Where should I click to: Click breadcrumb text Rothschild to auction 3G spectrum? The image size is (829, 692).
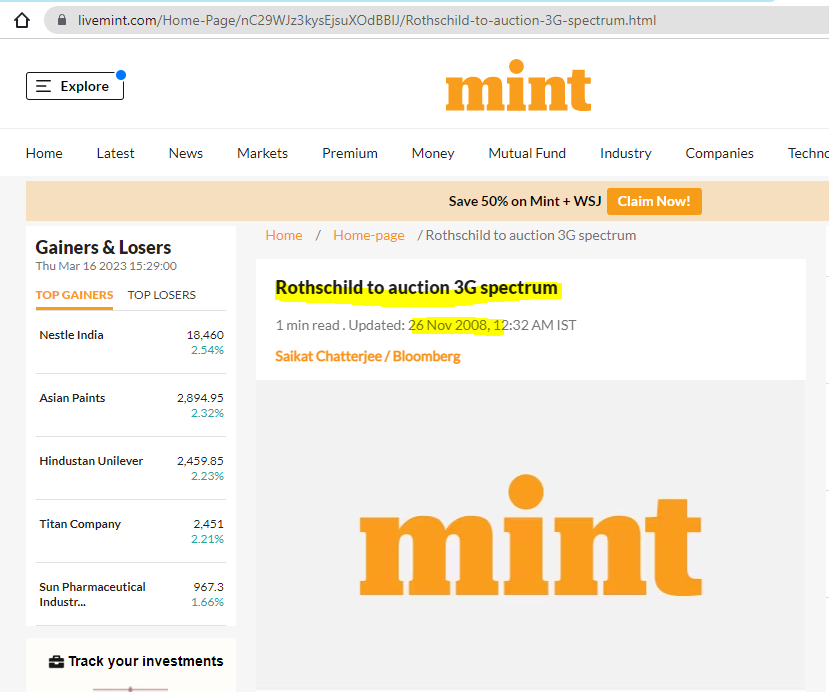pyautogui.click(x=531, y=235)
